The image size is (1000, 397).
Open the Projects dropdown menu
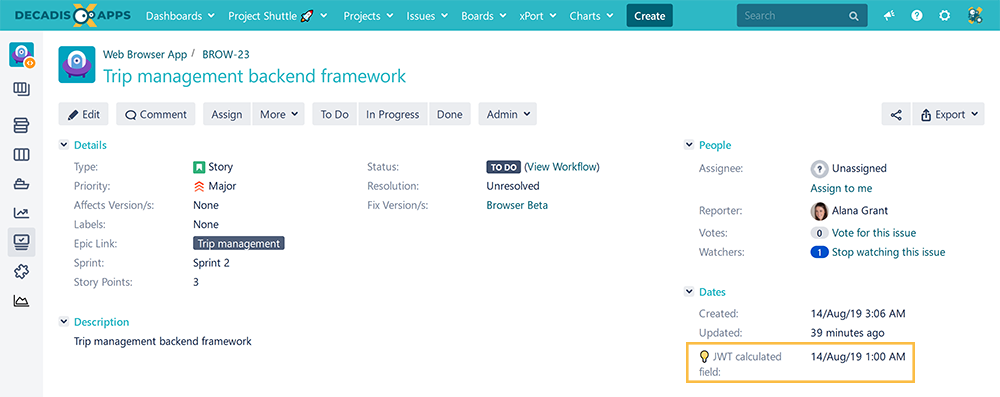368,16
